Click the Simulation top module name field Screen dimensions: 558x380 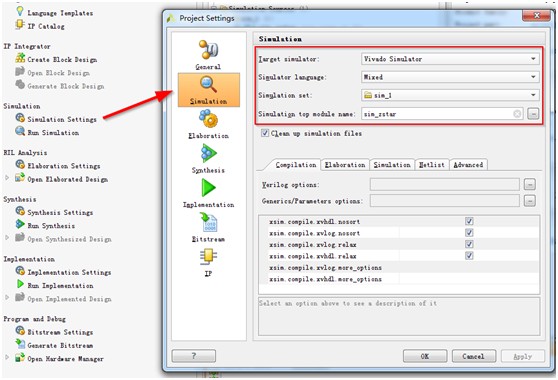click(x=442, y=114)
